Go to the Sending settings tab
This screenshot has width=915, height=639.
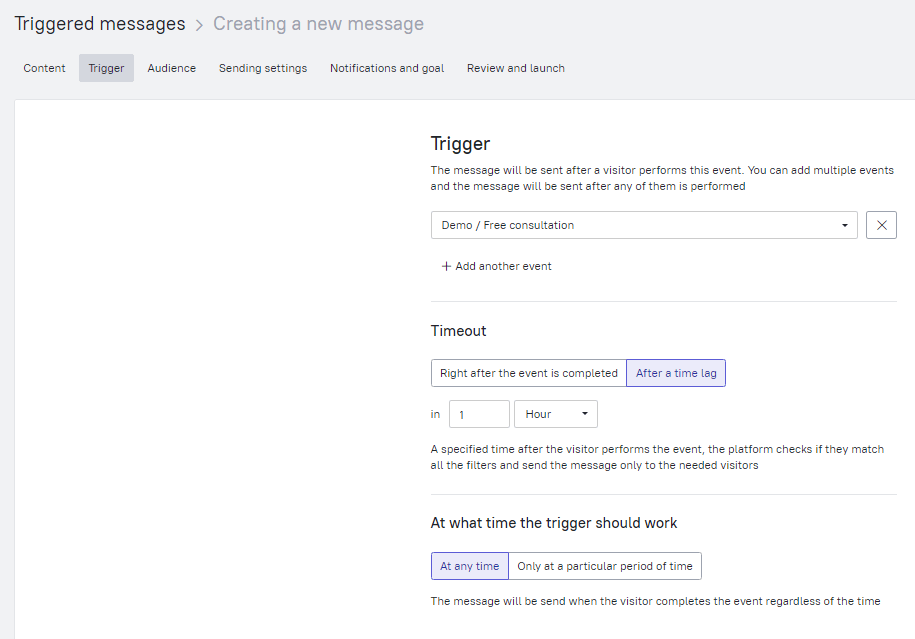coord(263,68)
